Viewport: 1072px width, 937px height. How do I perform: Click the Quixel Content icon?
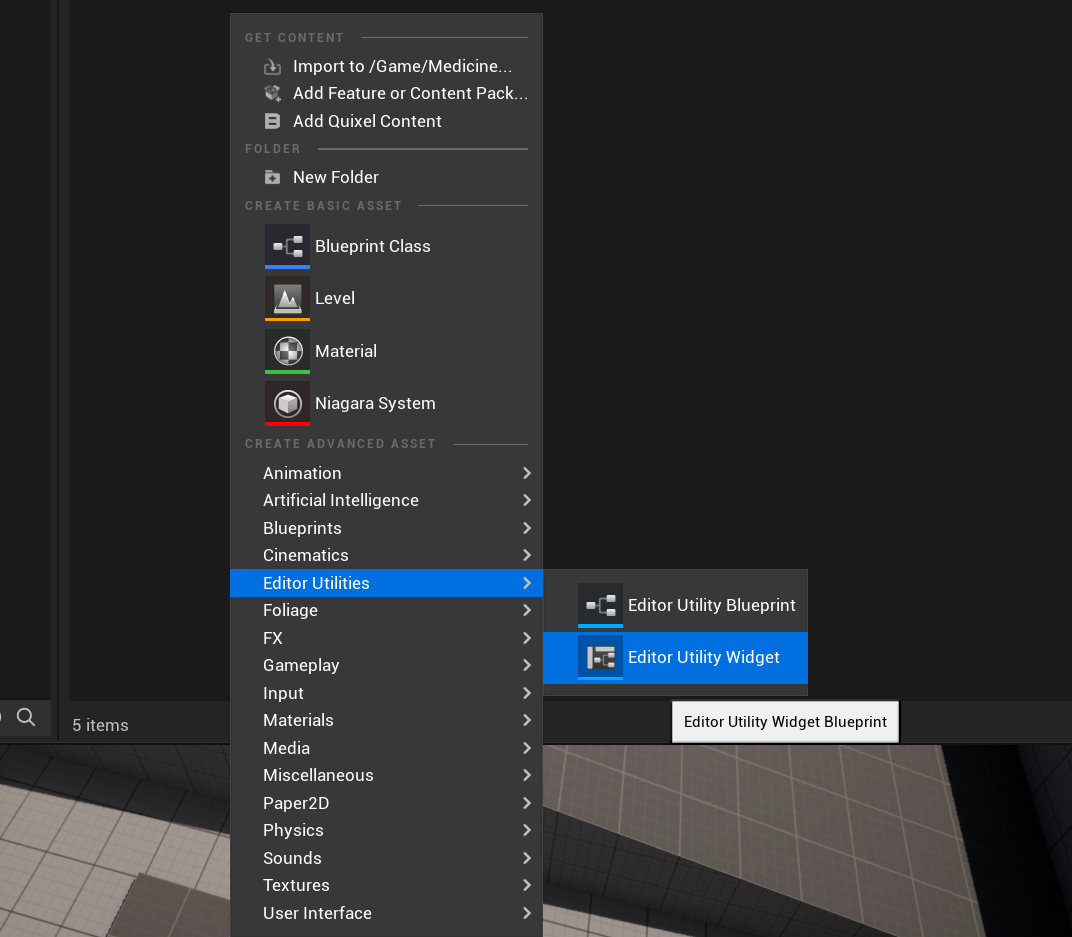[272, 121]
